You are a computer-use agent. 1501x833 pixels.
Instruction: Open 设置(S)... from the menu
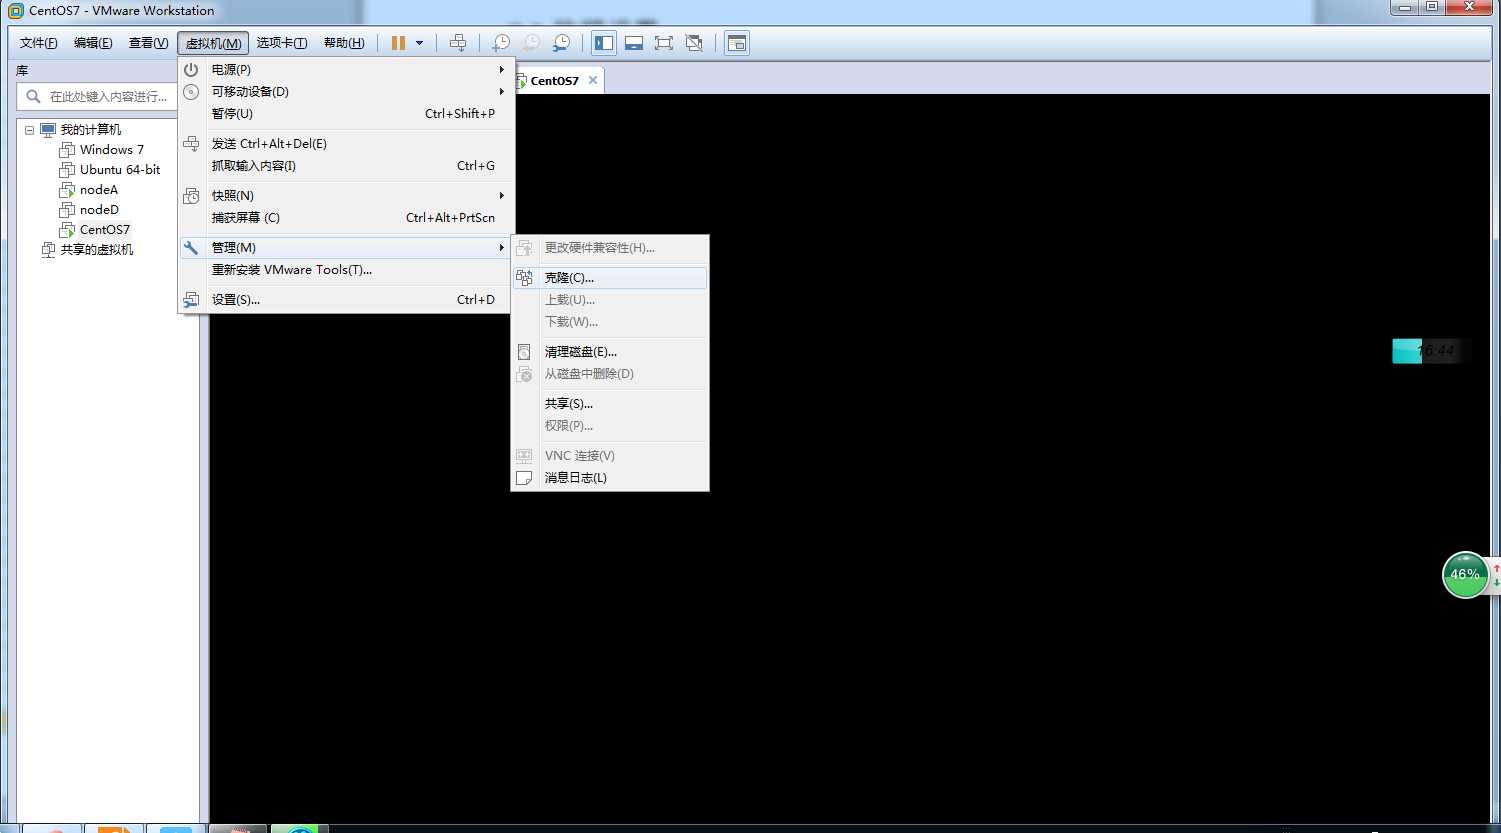(x=346, y=300)
